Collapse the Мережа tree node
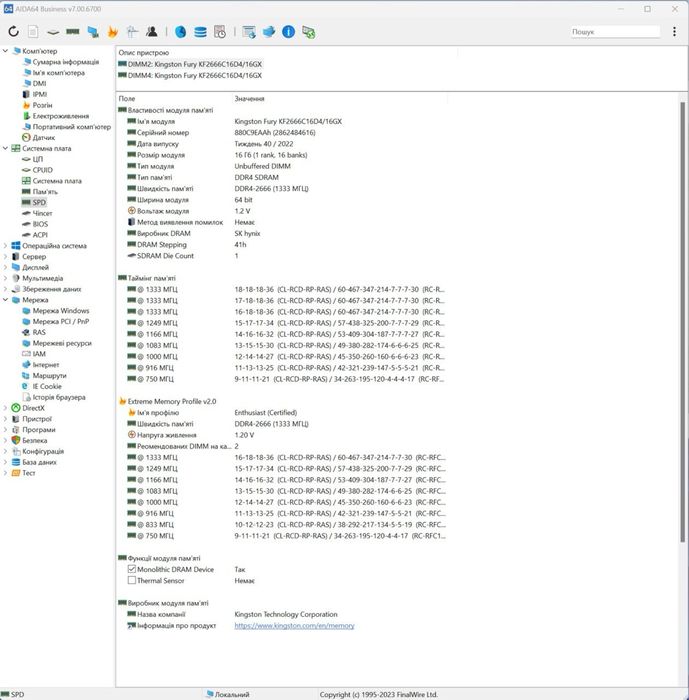Screen dimensions: 689x700 (5, 300)
